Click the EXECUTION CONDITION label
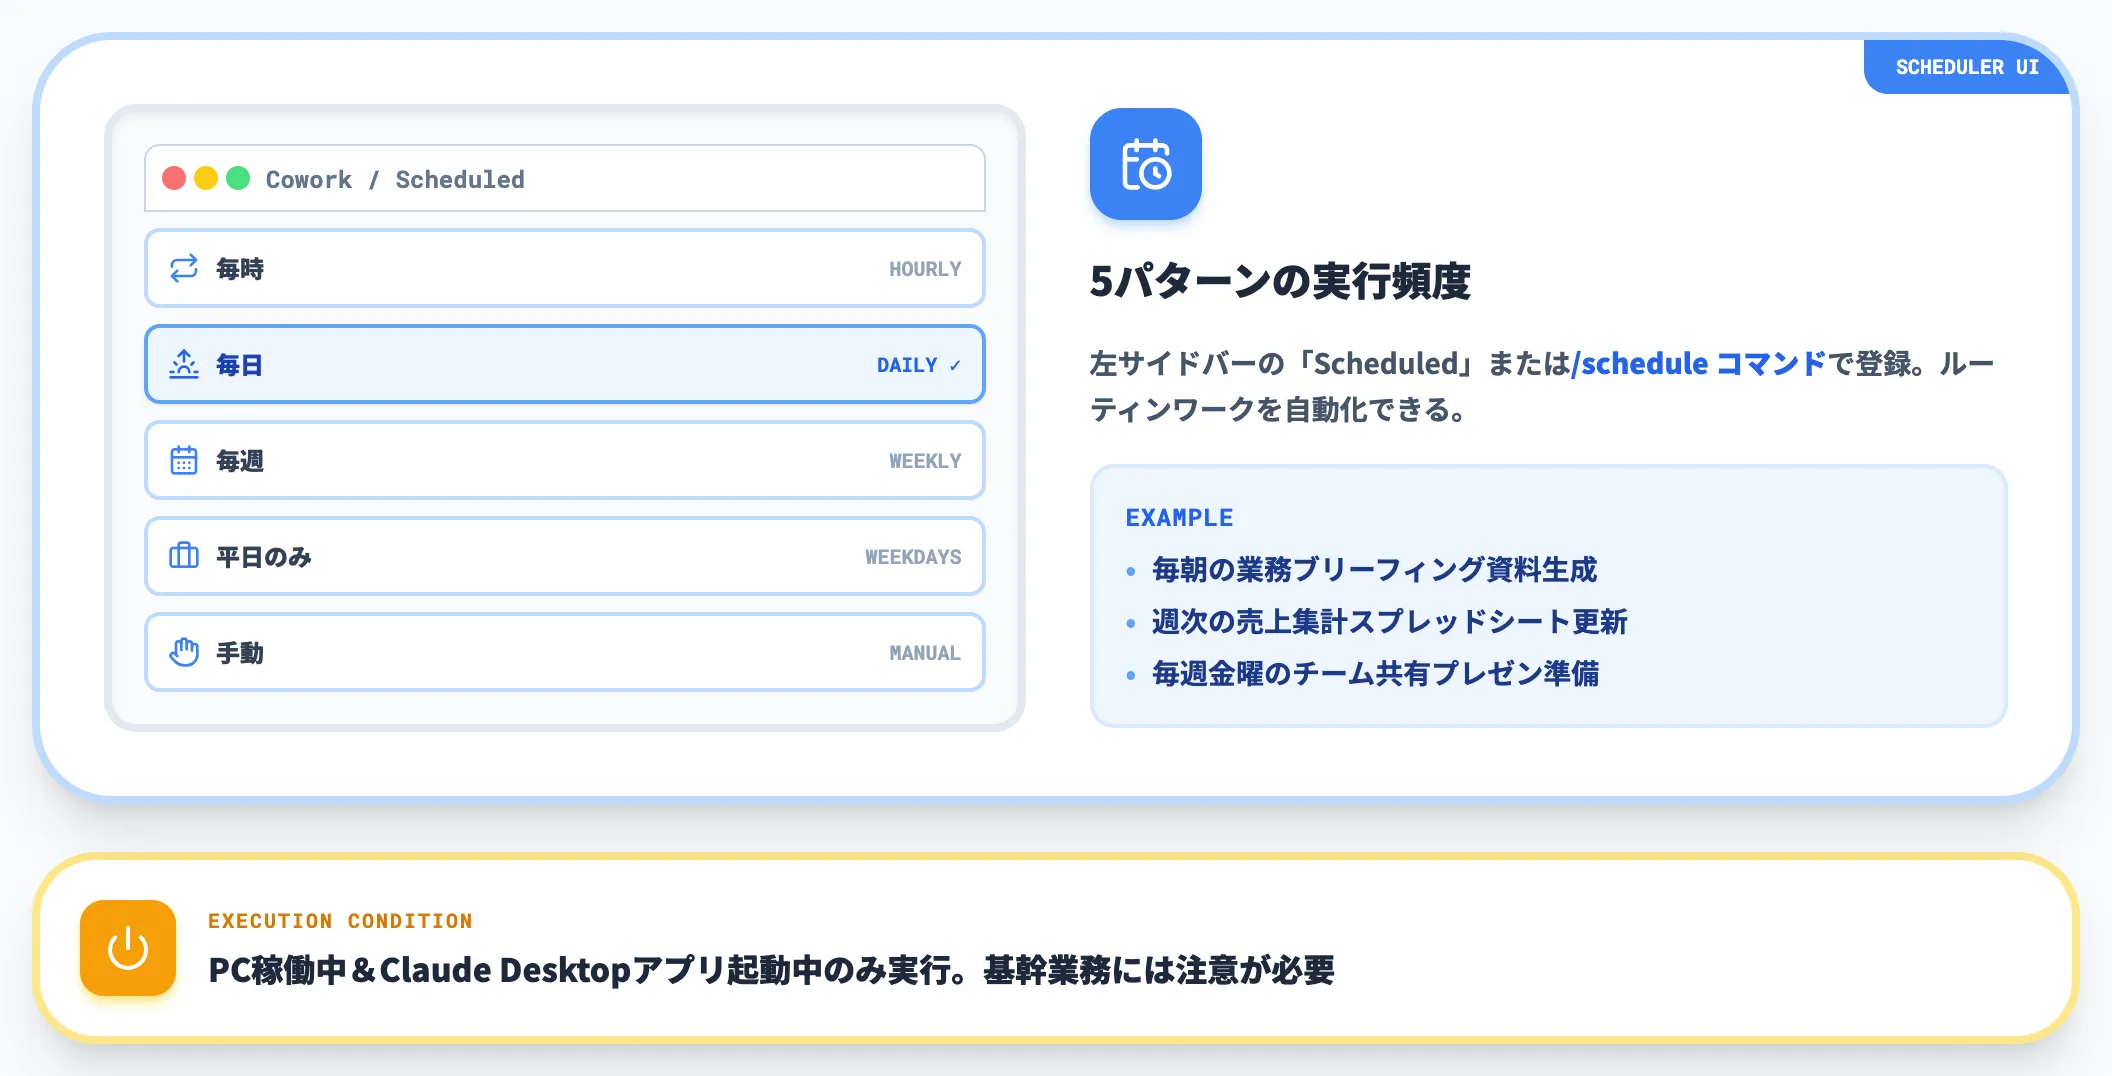The width and height of the screenshot is (2112, 1076). pos(340,921)
